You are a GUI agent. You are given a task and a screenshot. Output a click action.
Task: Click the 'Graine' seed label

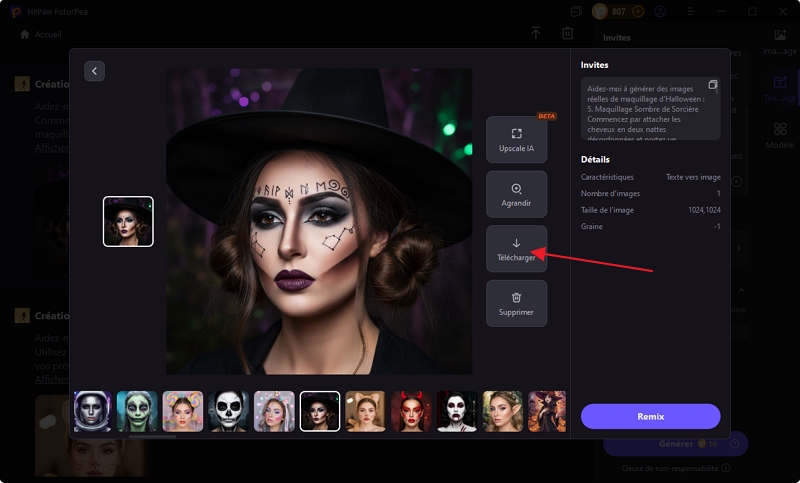[x=591, y=226]
